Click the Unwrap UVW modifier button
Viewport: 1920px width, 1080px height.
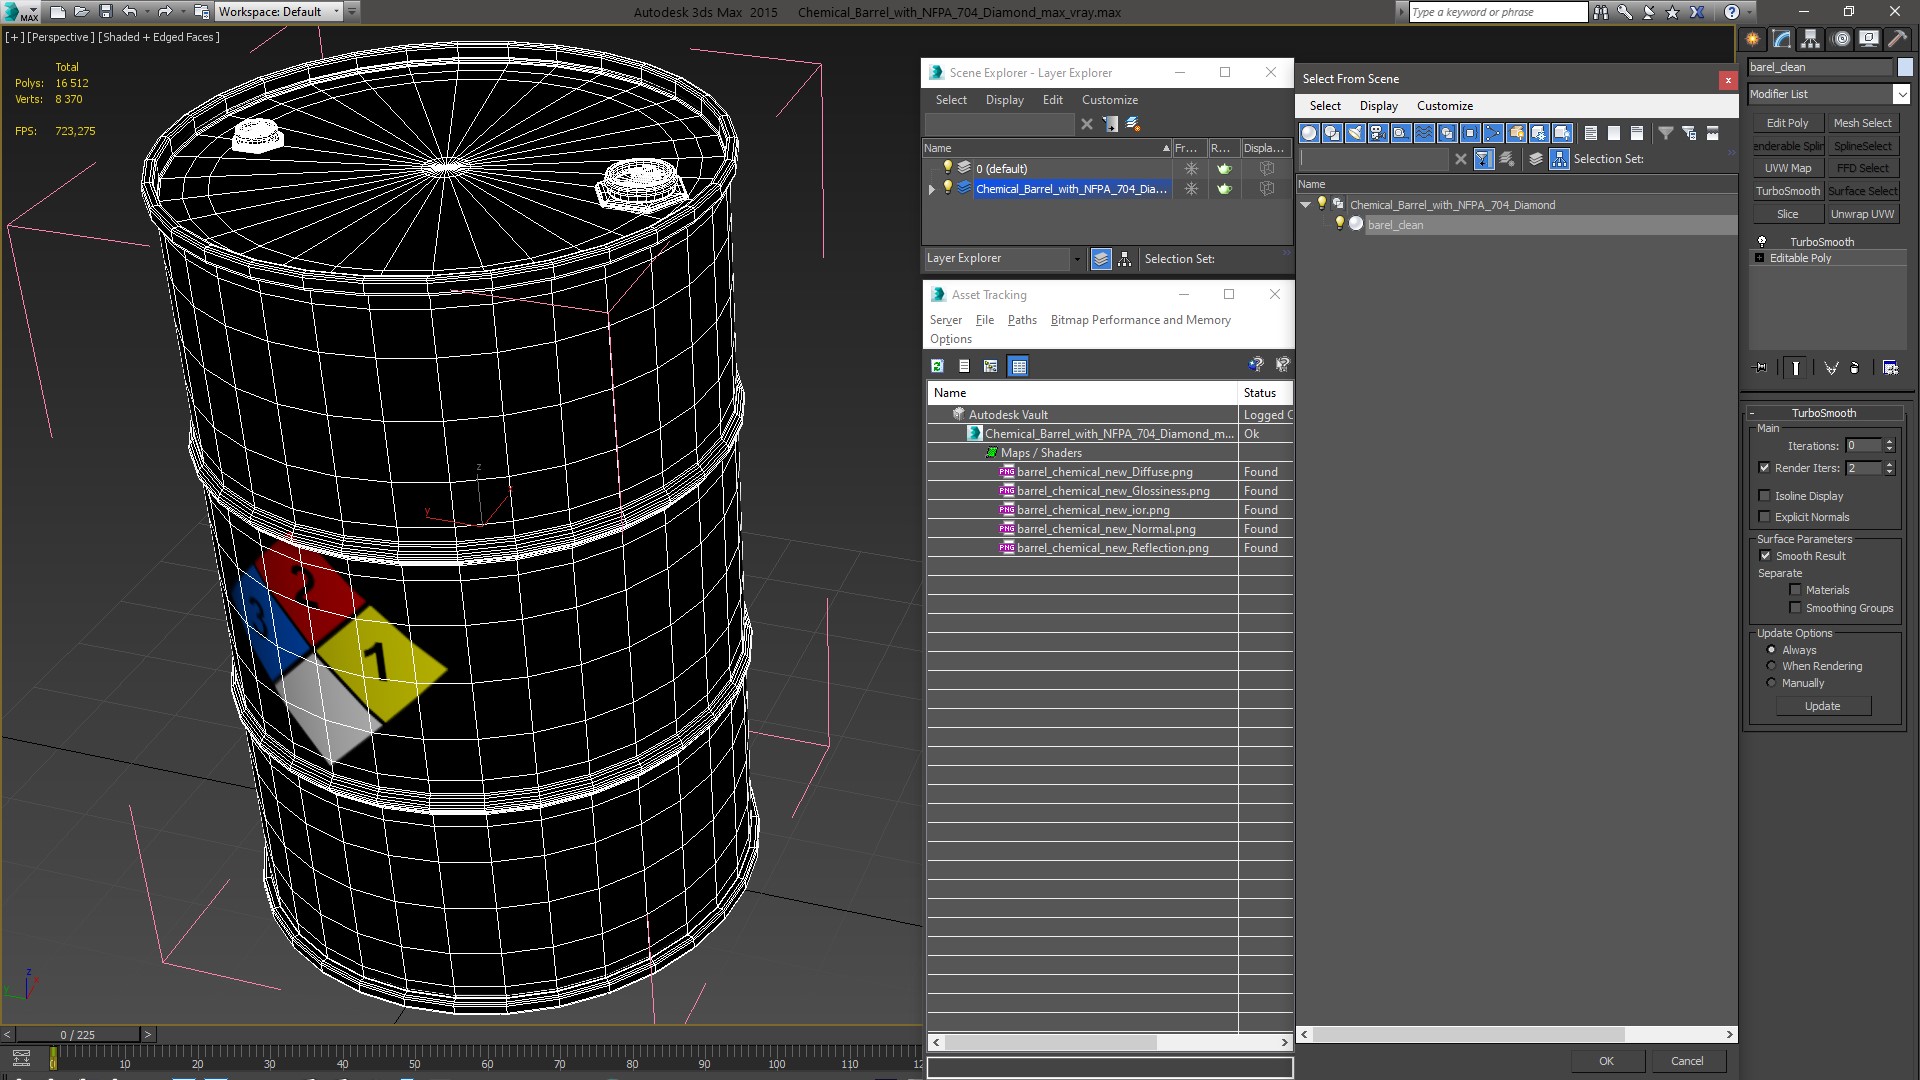click(x=1862, y=214)
